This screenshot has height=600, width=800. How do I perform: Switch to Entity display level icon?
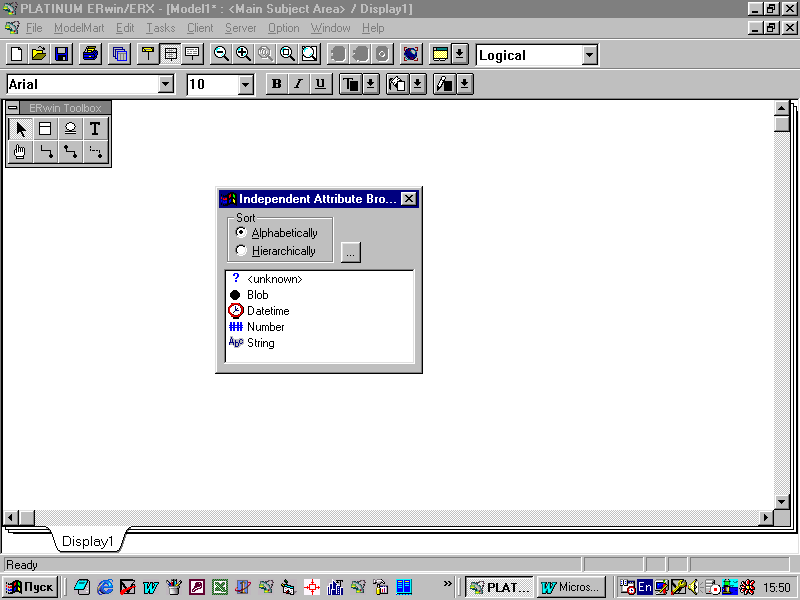(x=148, y=54)
